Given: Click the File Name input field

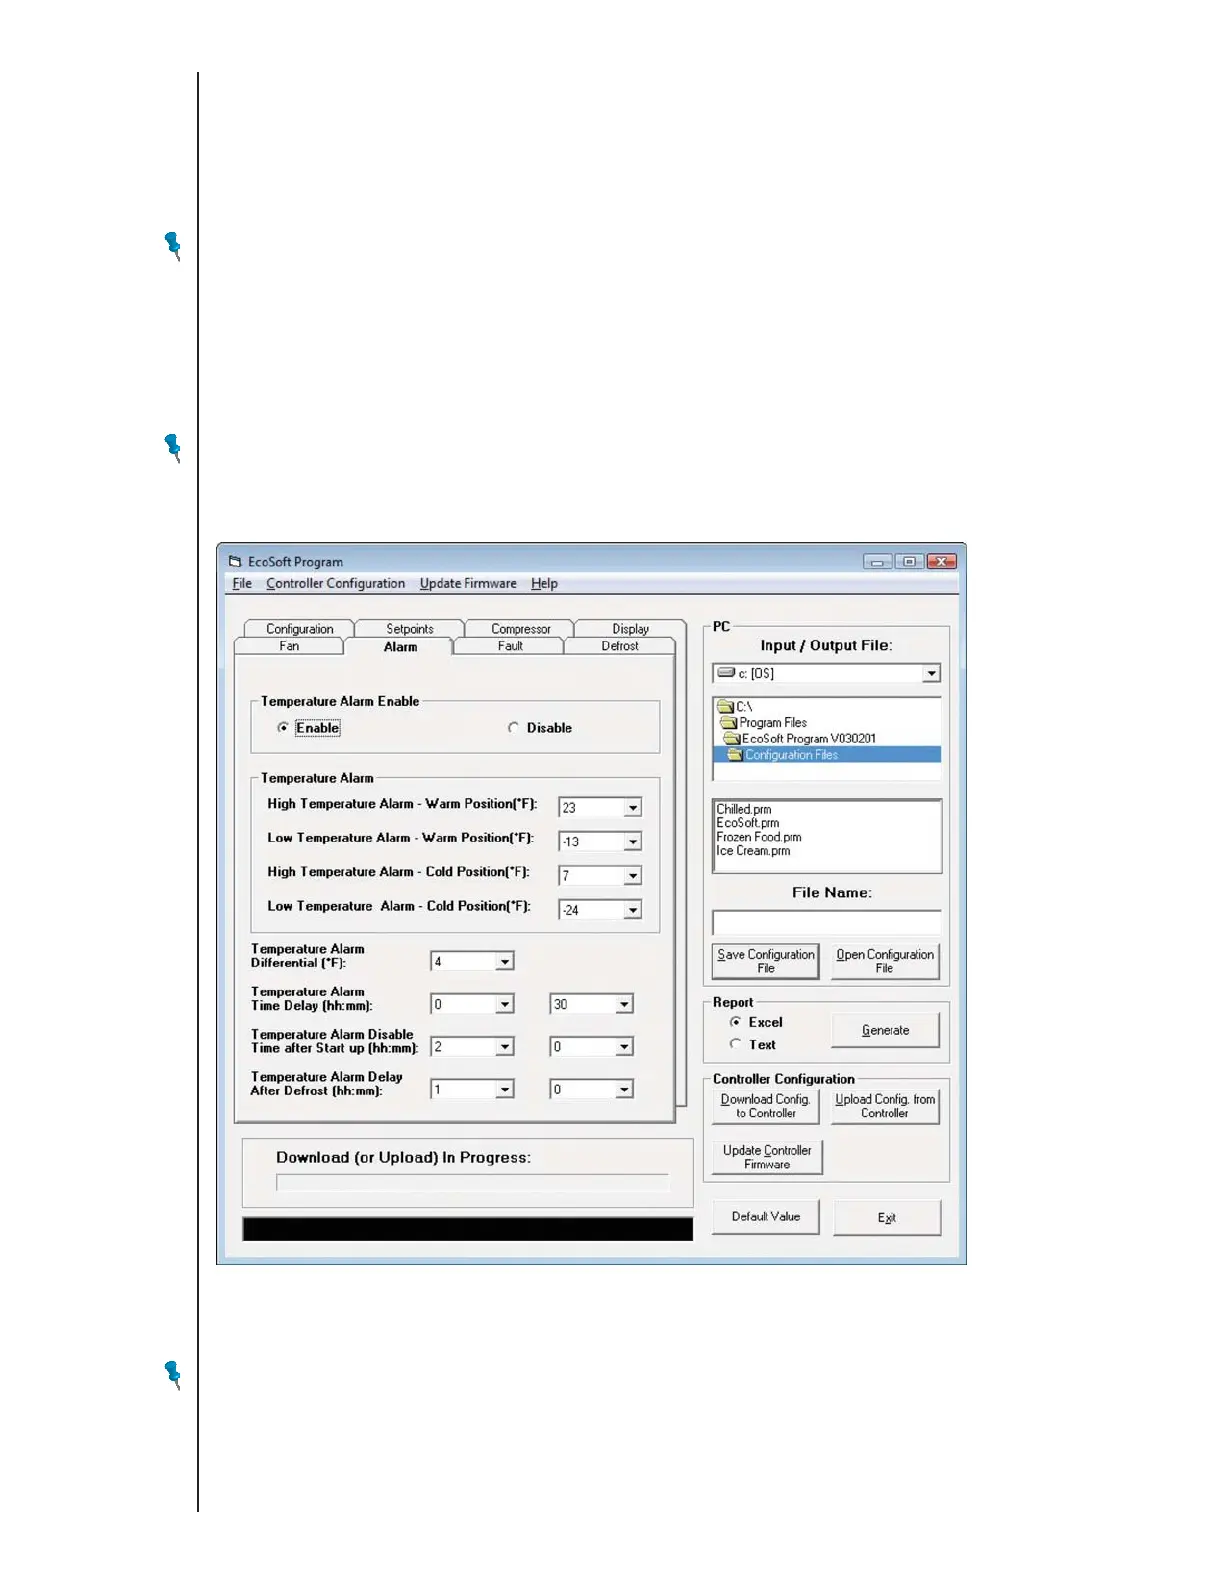Looking at the screenshot, I should (x=827, y=922).
